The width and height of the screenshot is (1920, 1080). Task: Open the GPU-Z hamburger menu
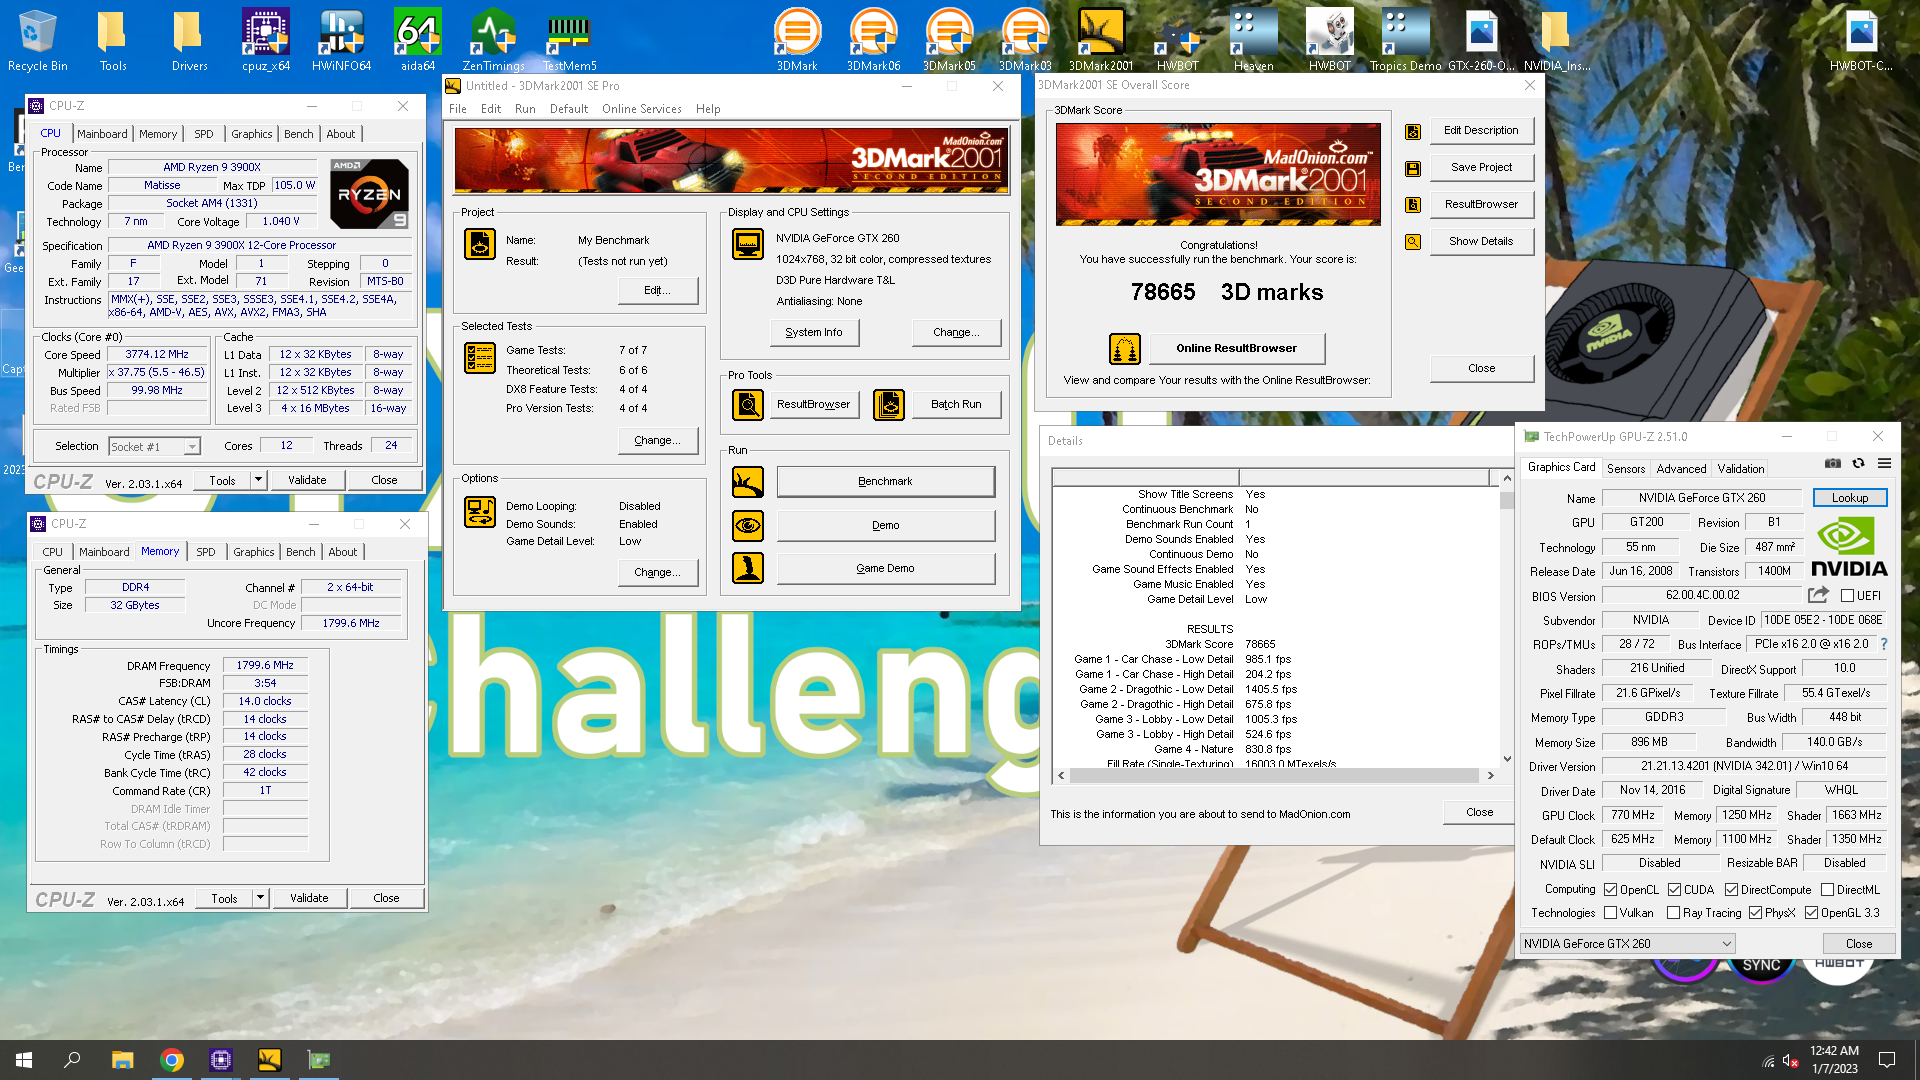coord(1884,463)
